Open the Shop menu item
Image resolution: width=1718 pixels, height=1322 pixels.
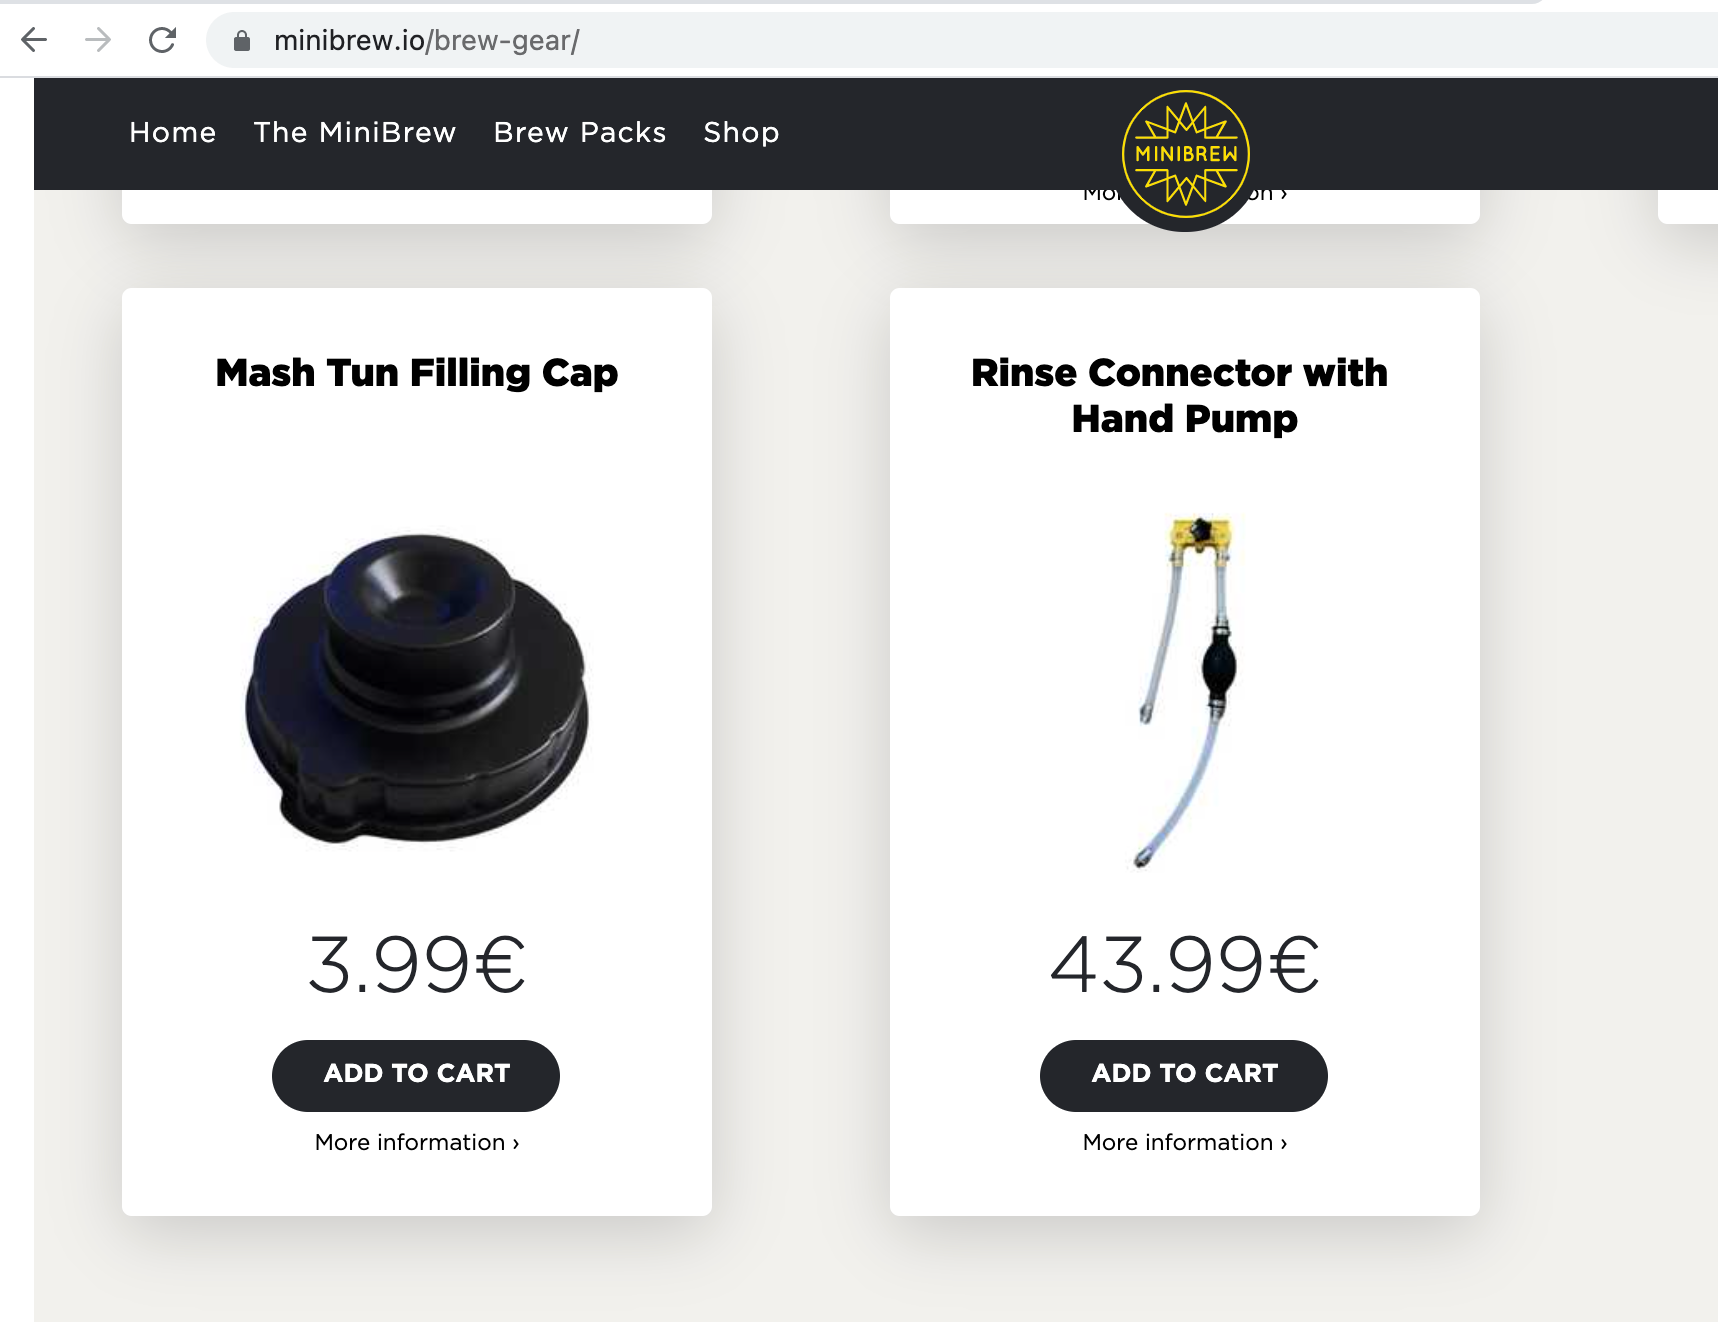[x=741, y=133]
